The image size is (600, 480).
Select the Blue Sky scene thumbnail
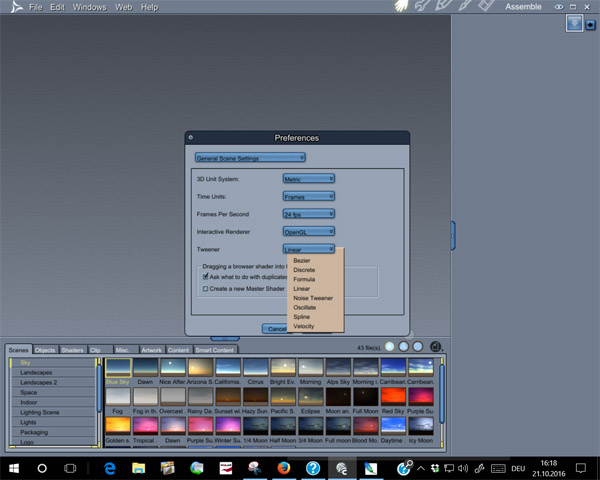(x=118, y=367)
